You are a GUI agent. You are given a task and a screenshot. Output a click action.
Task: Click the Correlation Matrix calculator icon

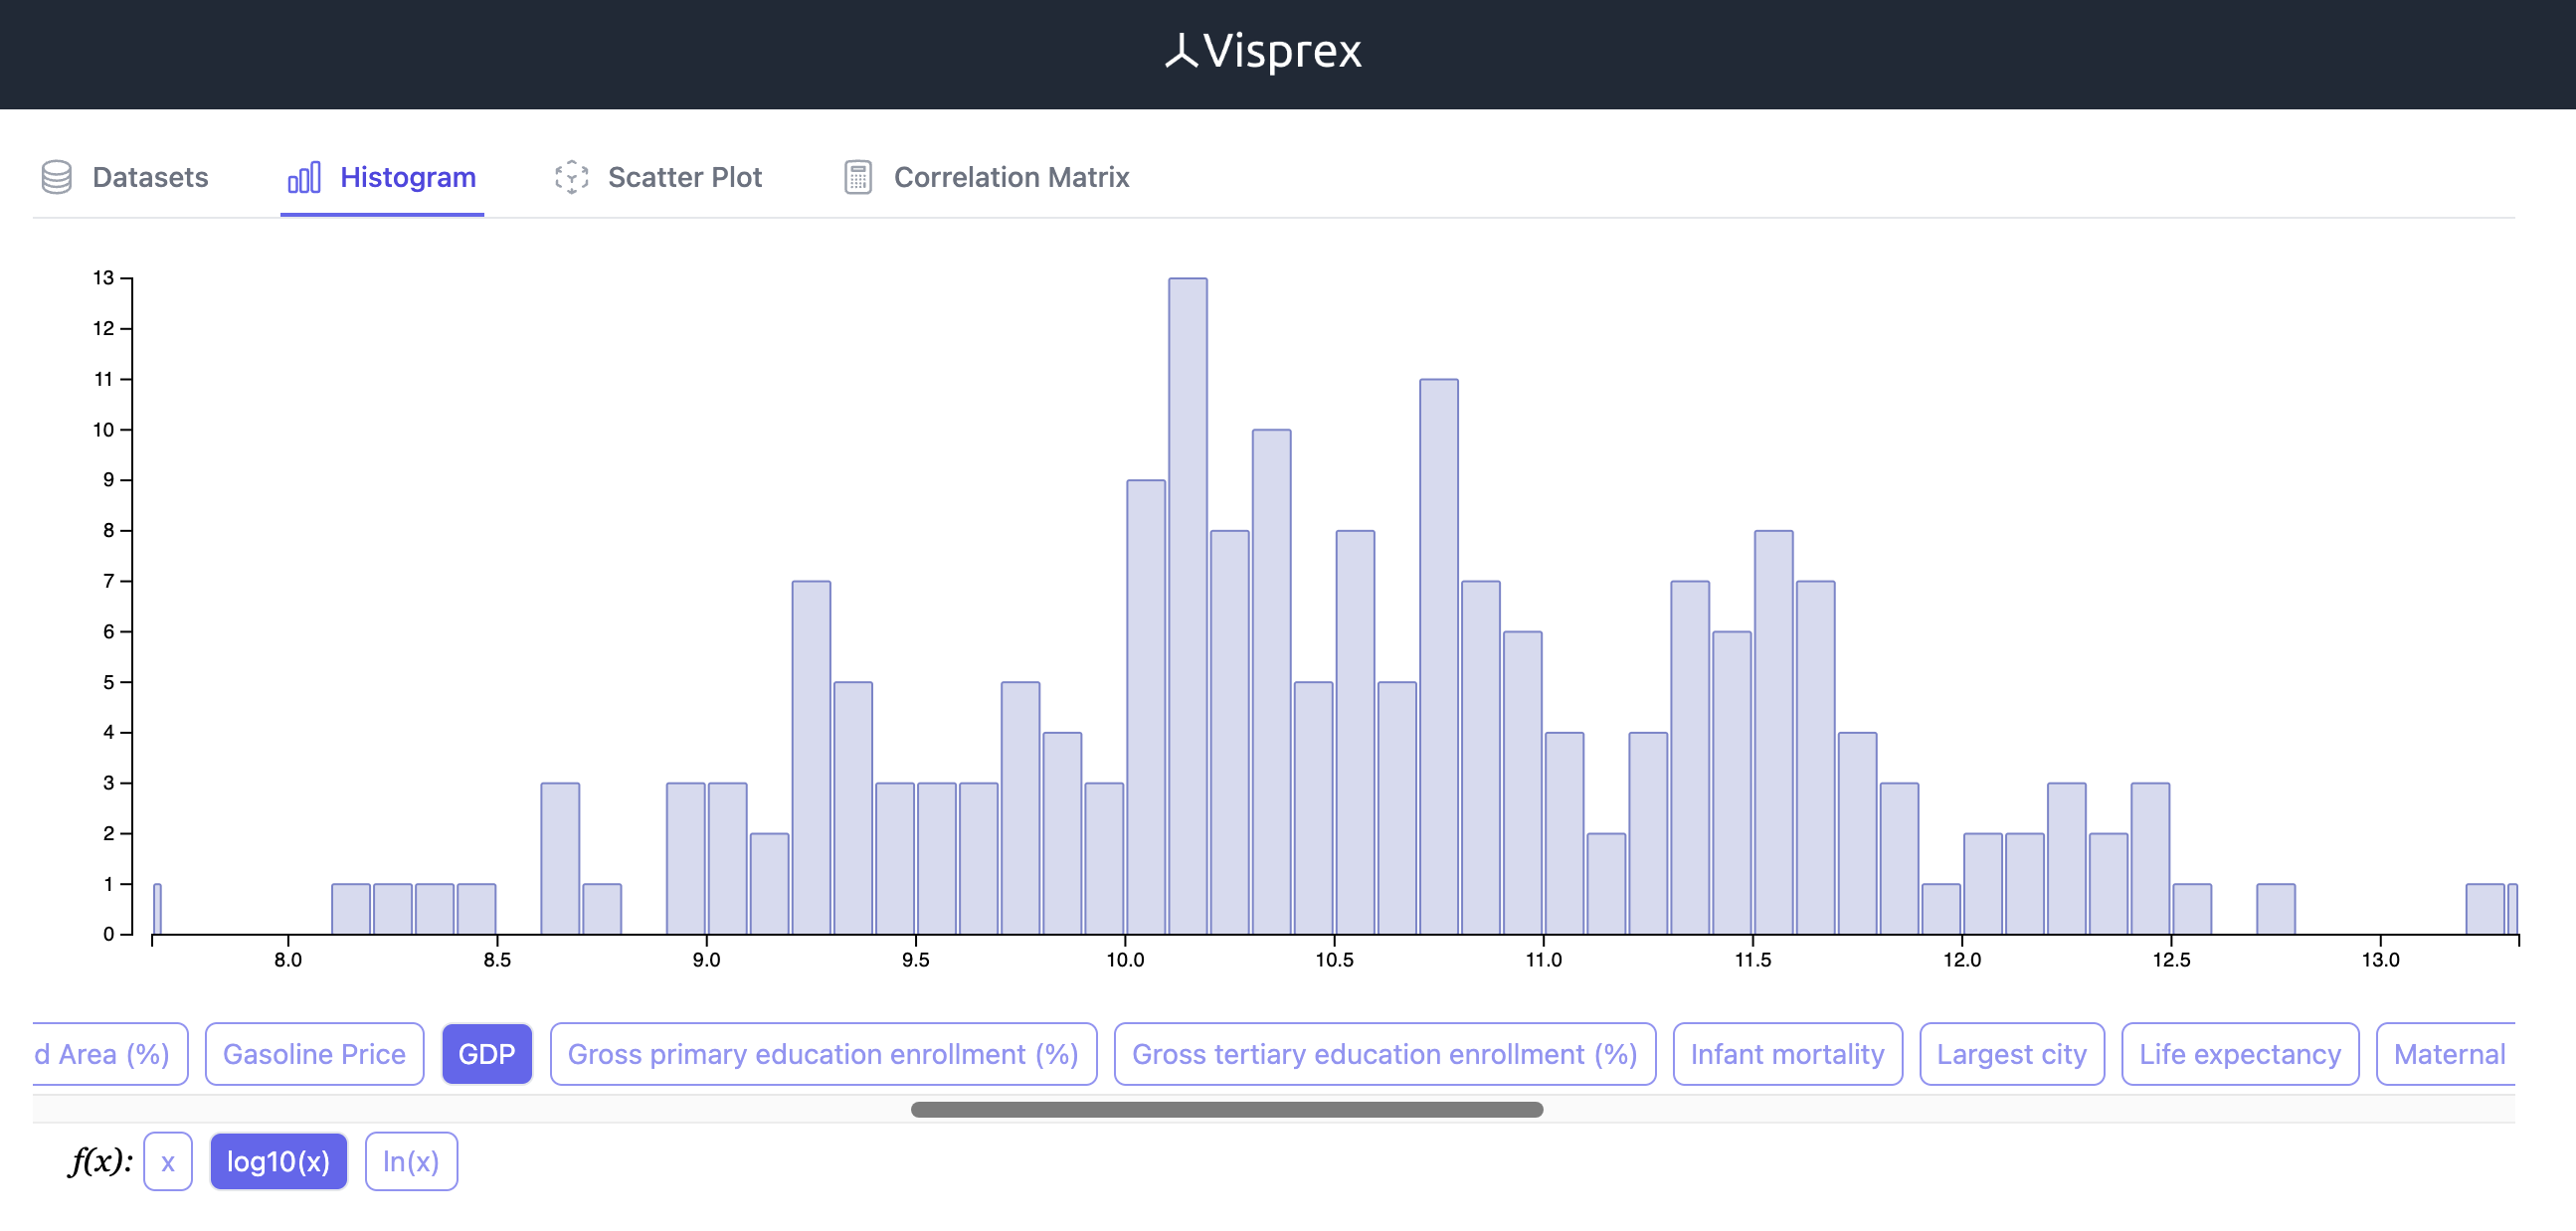[858, 177]
